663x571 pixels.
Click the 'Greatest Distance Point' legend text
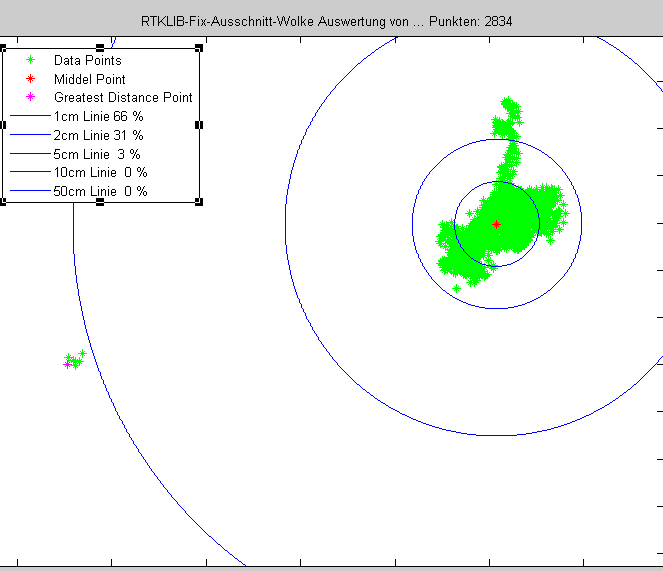(123, 97)
